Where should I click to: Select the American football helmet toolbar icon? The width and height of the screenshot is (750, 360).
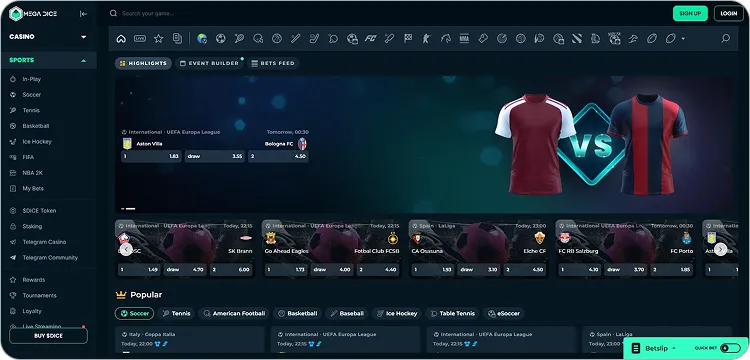tap(258, 39)
